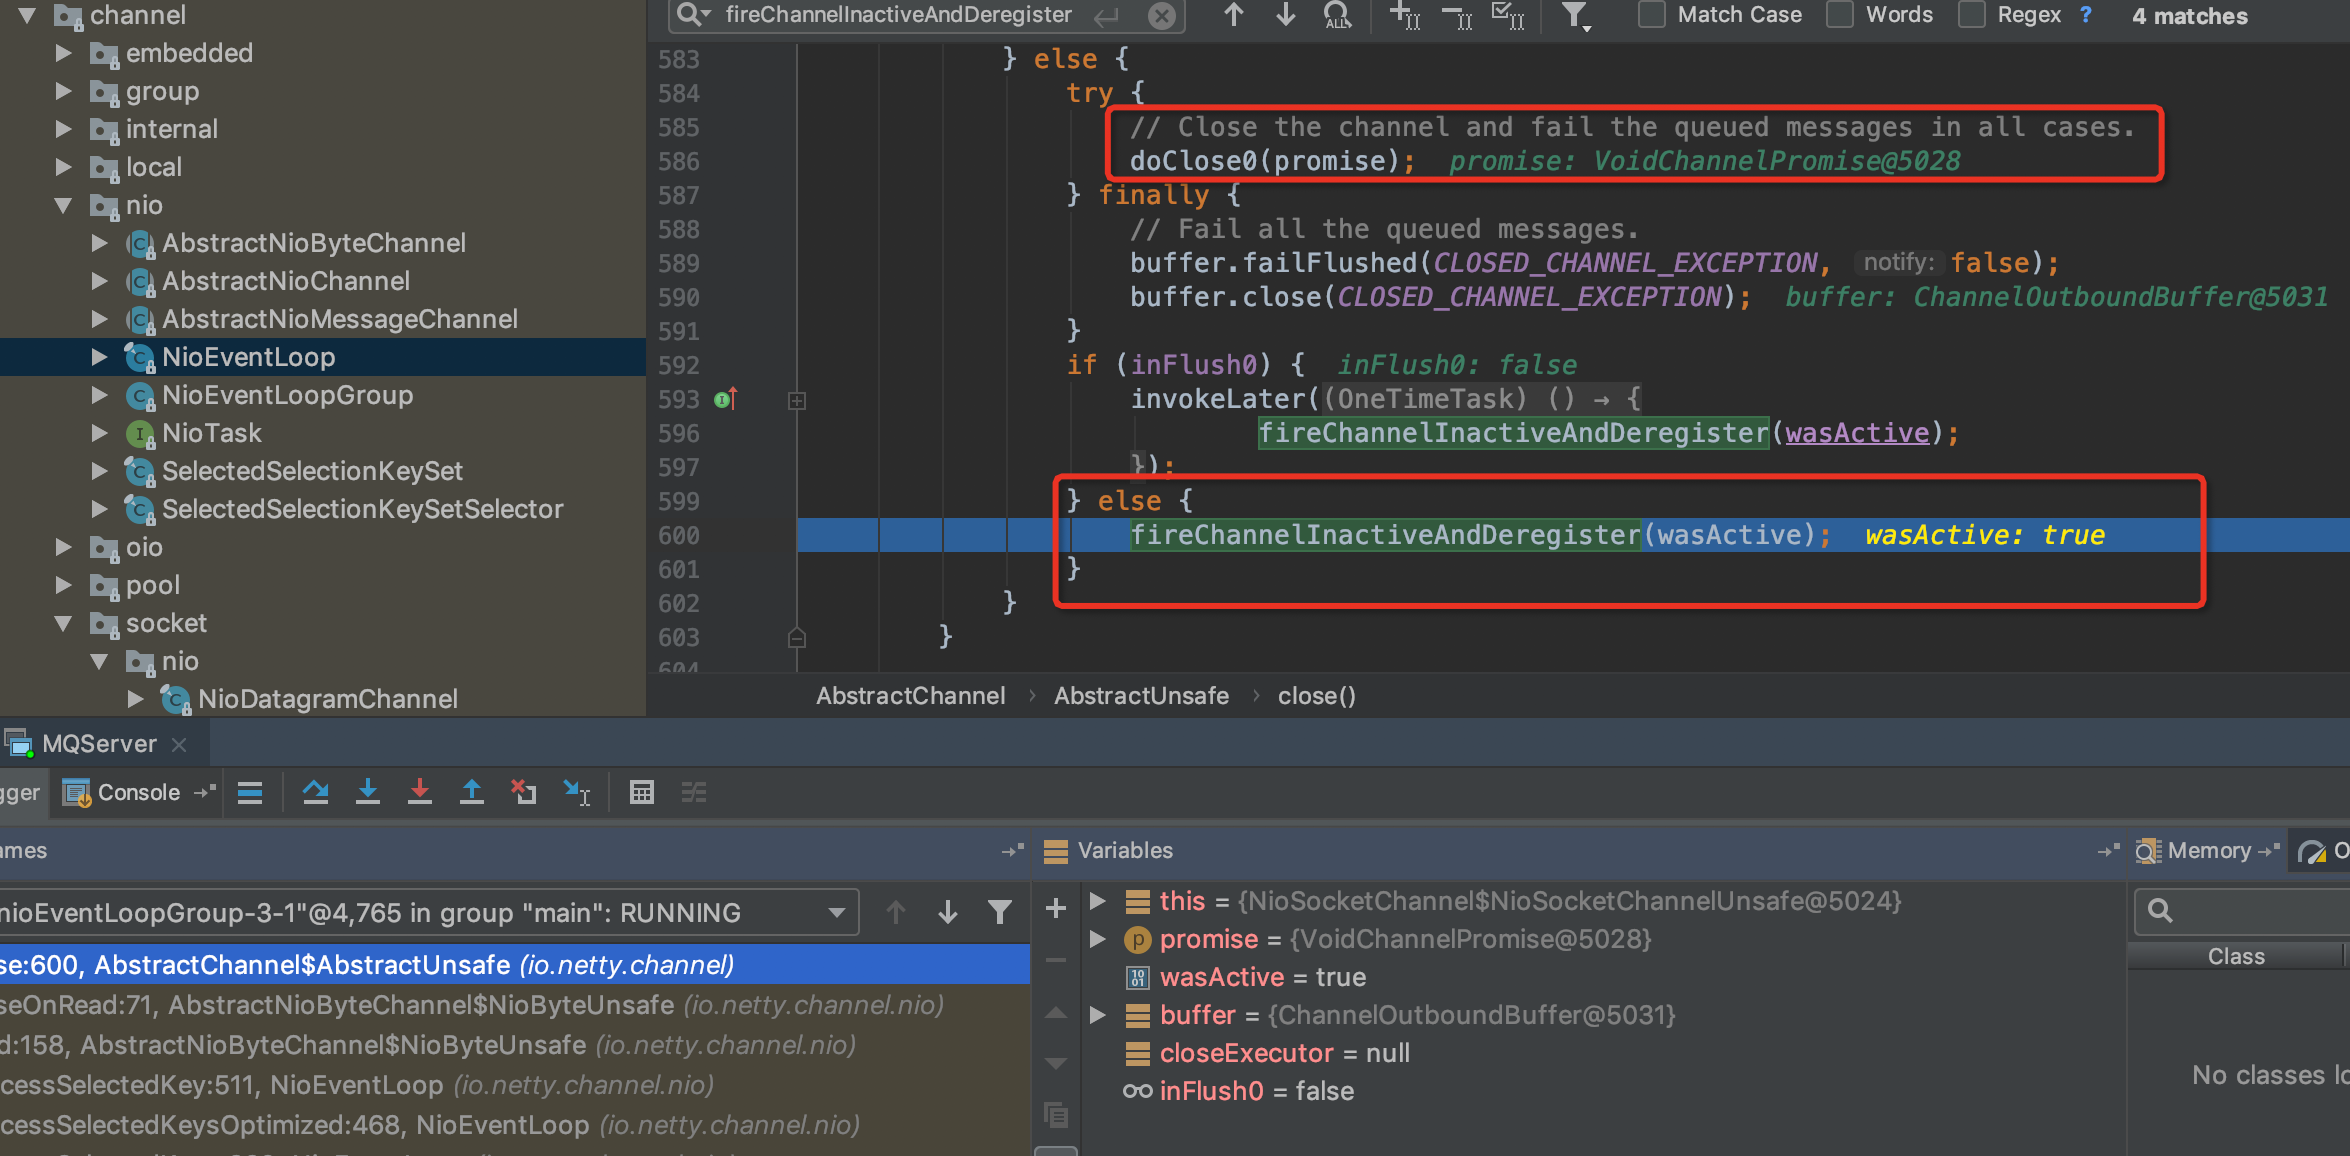Click the Run to Cursor icon
Viewport: 2350px width, 1156px height.
(577, 792)
